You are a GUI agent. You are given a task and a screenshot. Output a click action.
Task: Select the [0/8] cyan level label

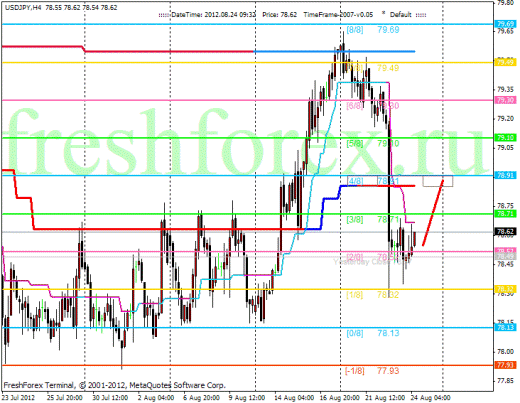(355, 333)
